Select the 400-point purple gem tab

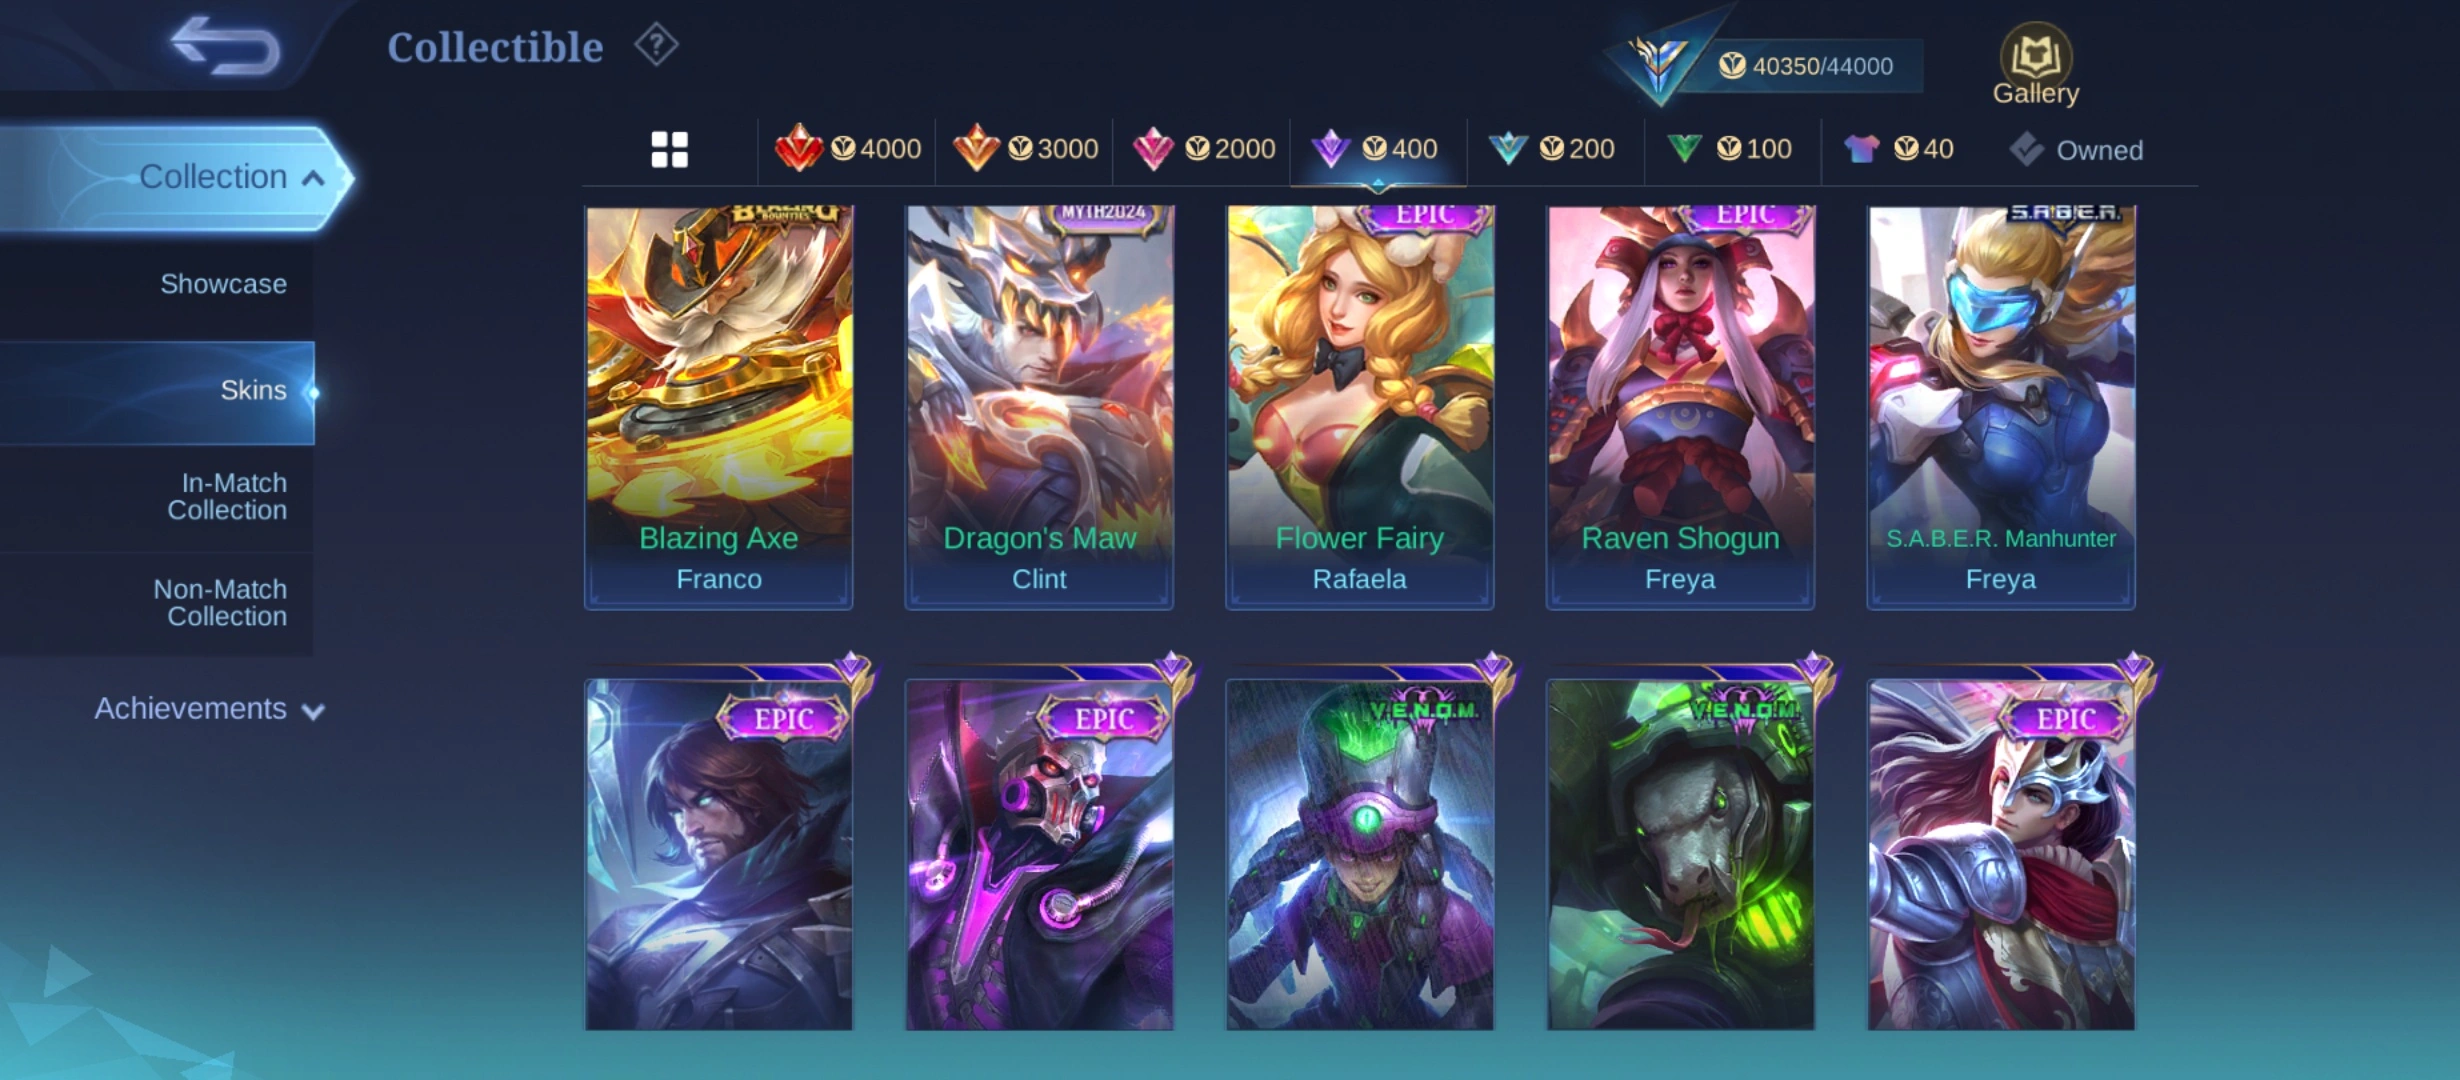coord(1378,149)
